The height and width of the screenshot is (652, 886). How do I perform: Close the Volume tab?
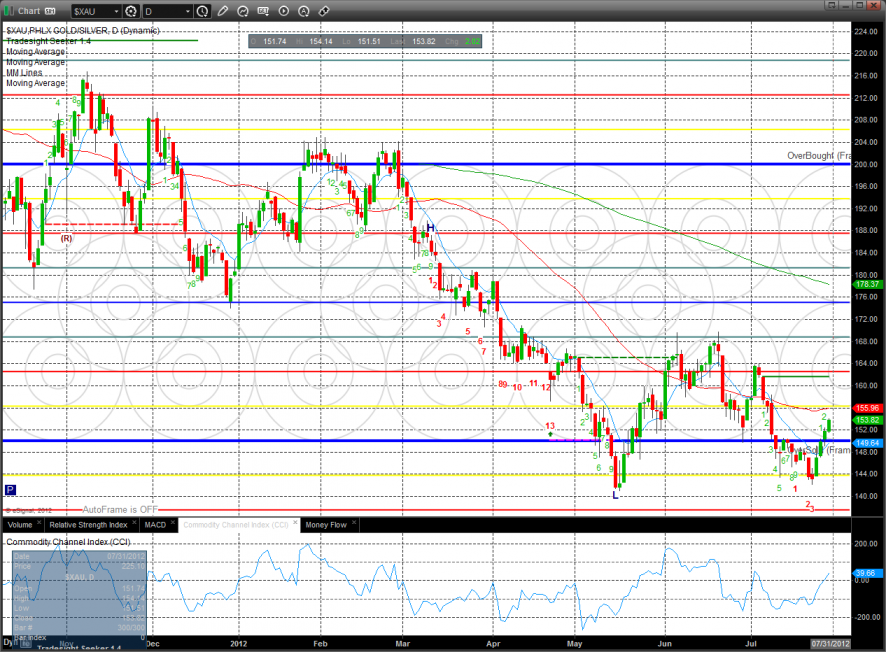pos(41,524)
